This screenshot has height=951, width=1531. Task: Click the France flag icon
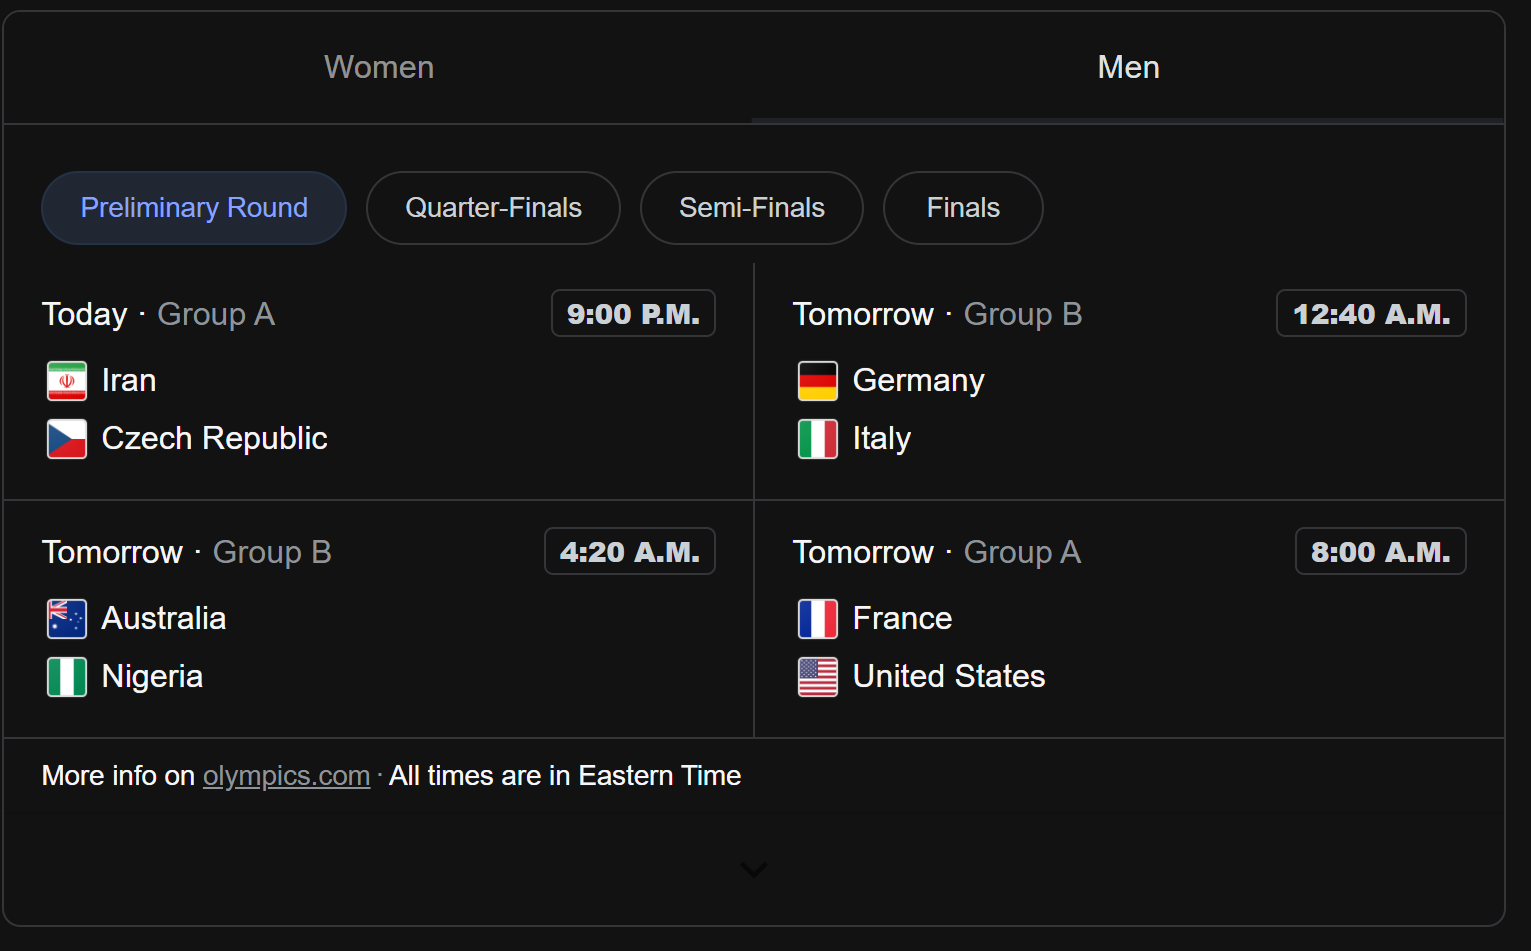coord(817,619)
